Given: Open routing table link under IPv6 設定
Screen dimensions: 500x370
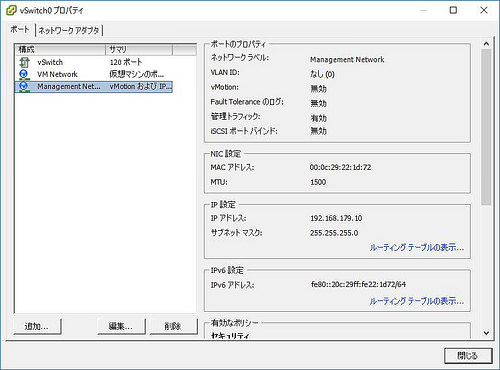Looking at the screenshot, I should 417,301.
